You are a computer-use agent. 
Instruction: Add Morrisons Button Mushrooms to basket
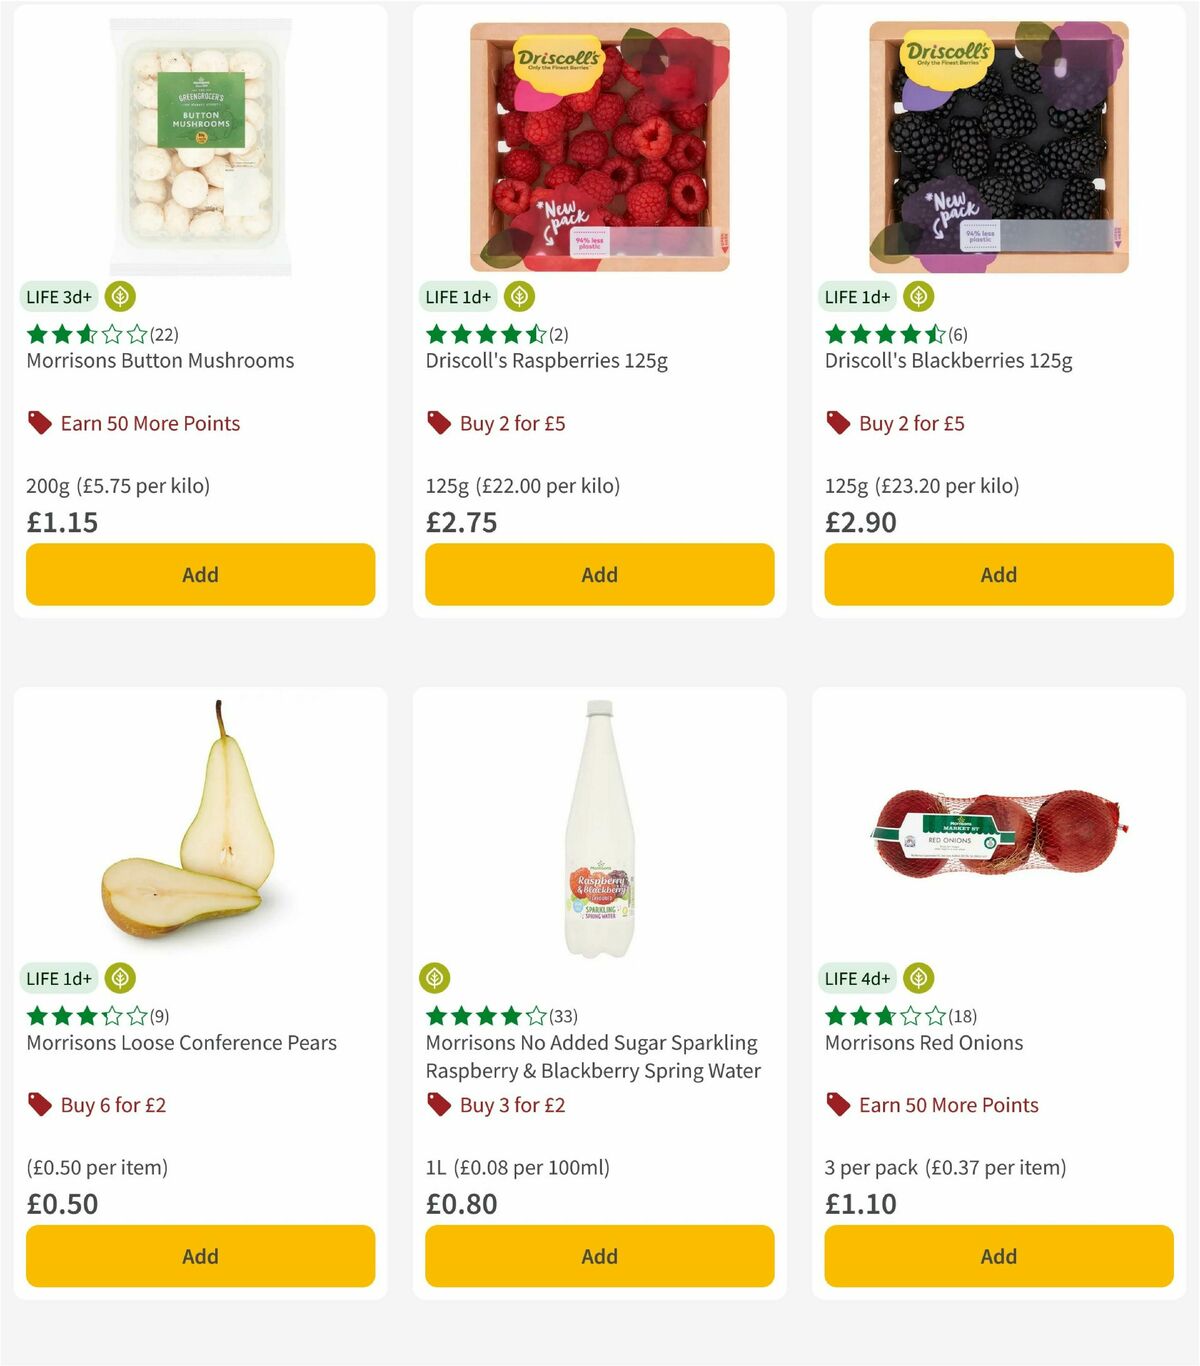(x=200, y=574)
